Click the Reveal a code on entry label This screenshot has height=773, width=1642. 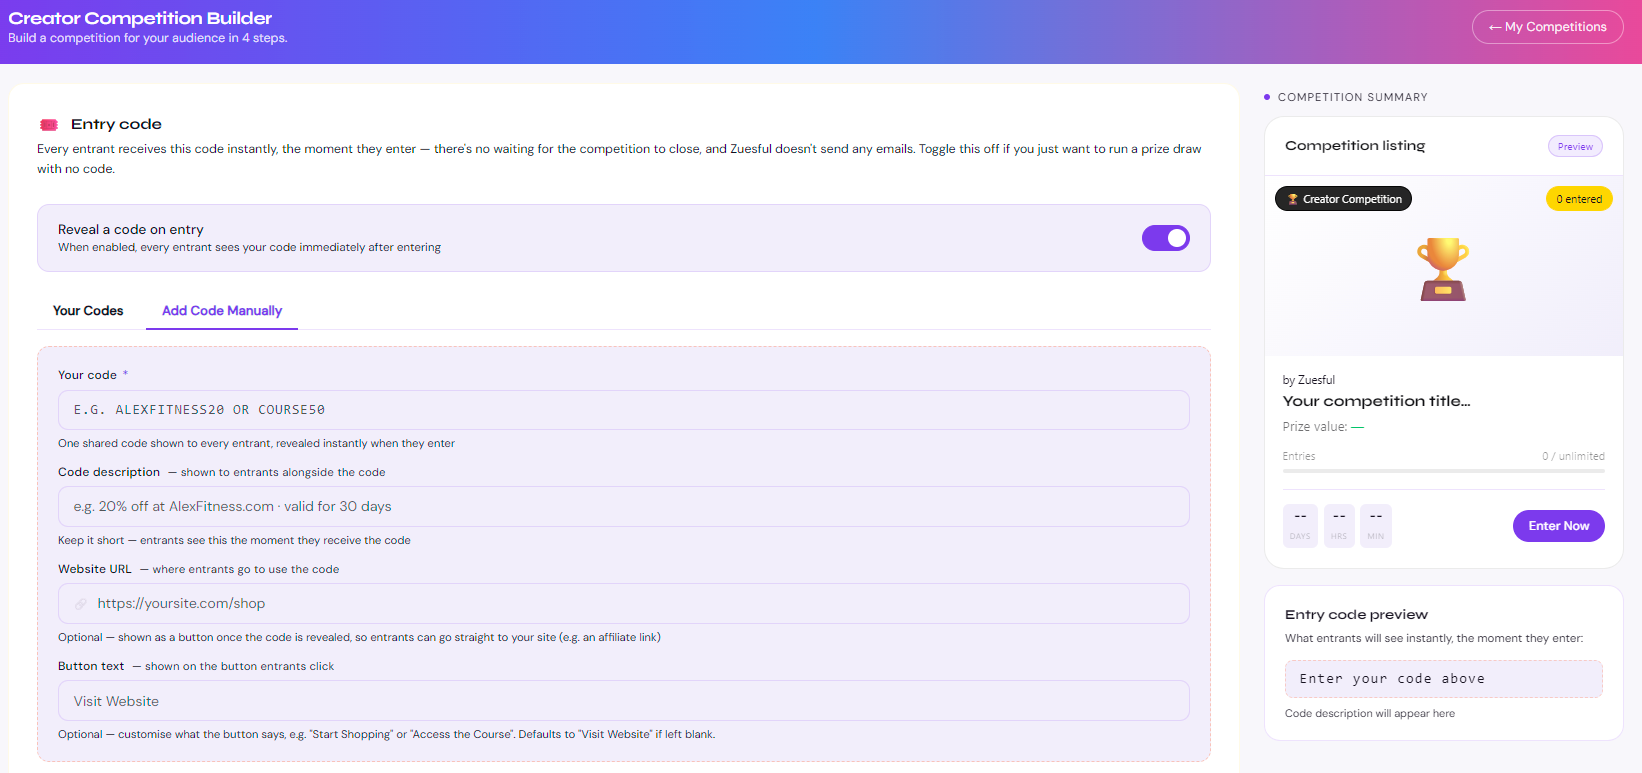[x=130, y=229]
